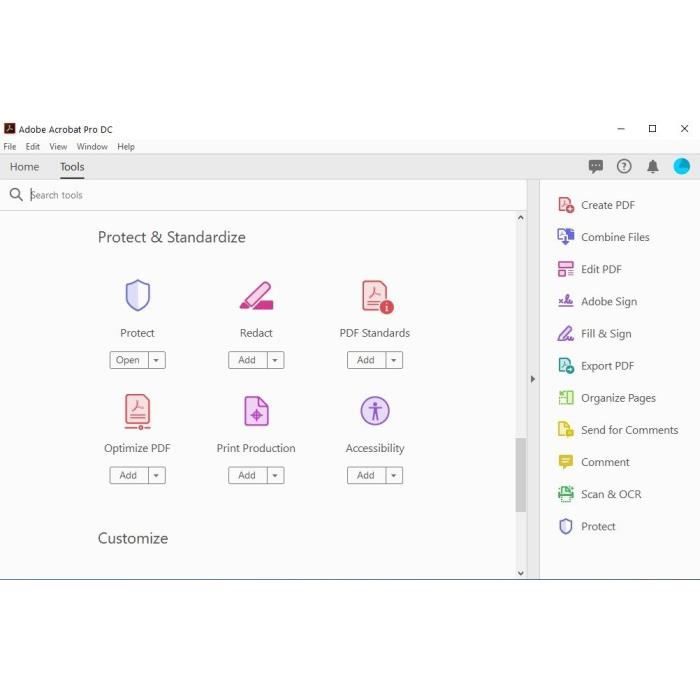Launch Scan & OCR in the right pane

point(600,494)
